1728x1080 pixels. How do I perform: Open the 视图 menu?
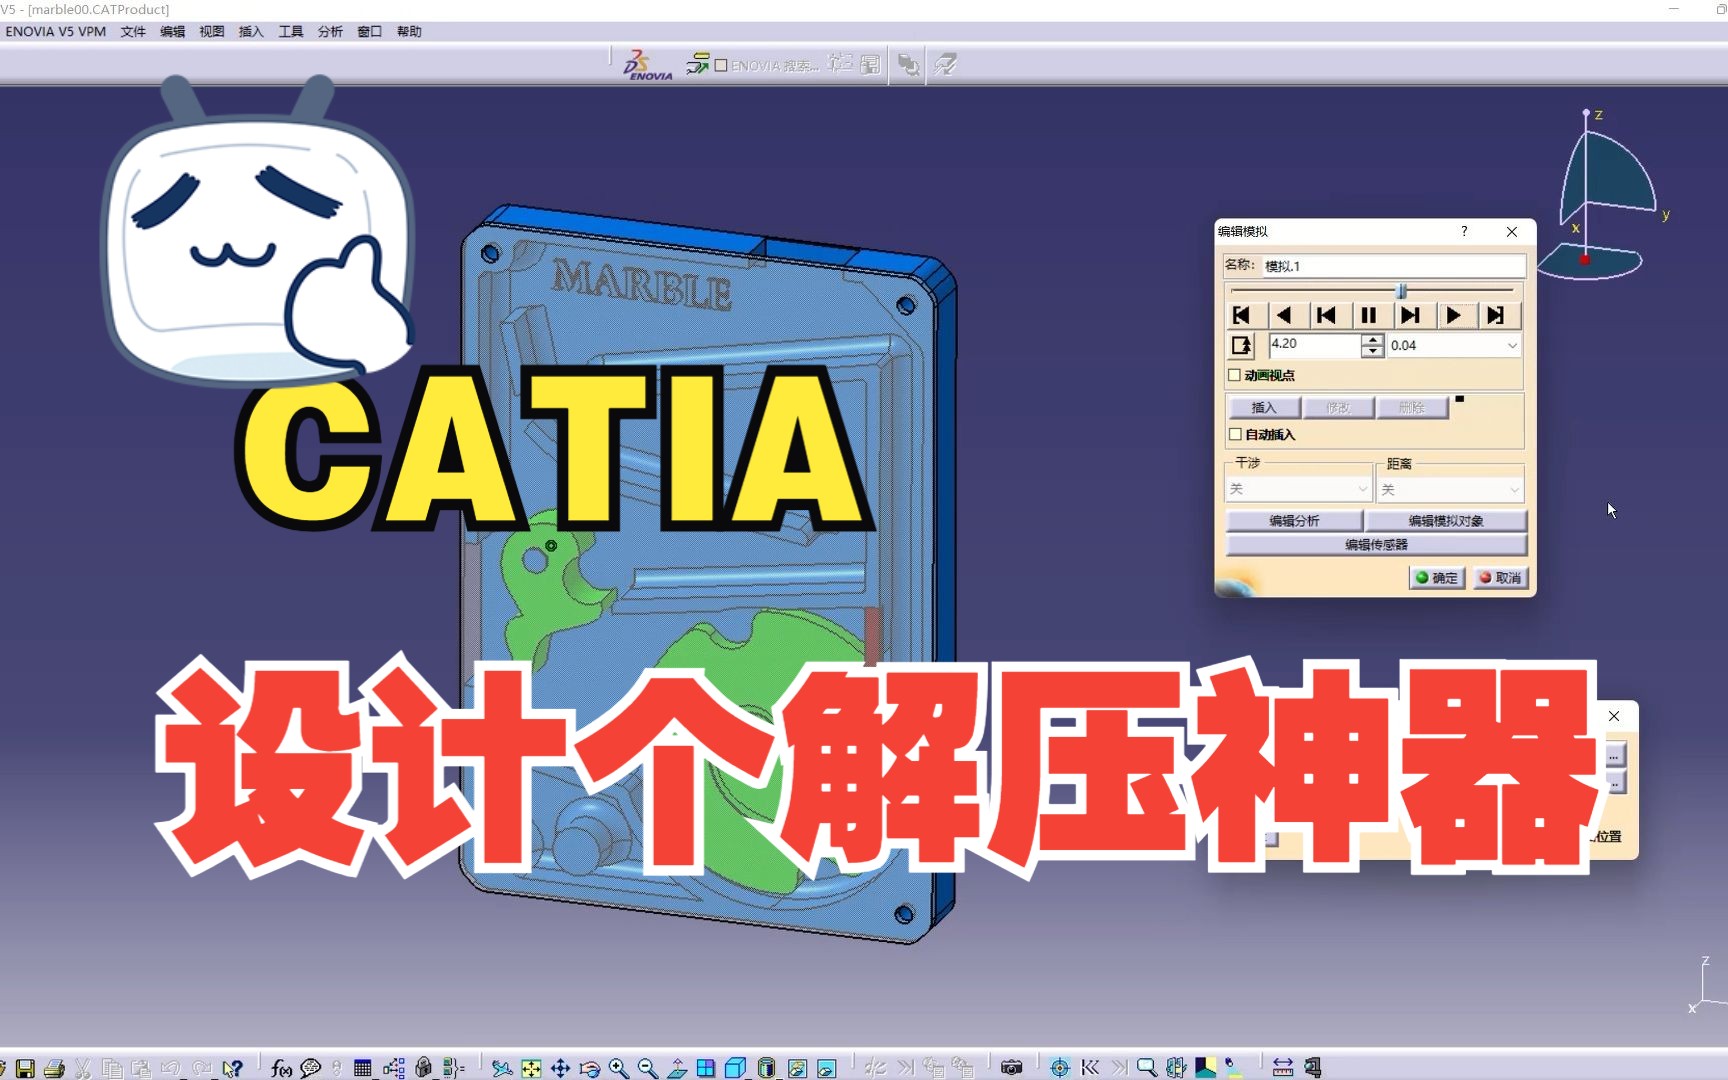point(211,32)
